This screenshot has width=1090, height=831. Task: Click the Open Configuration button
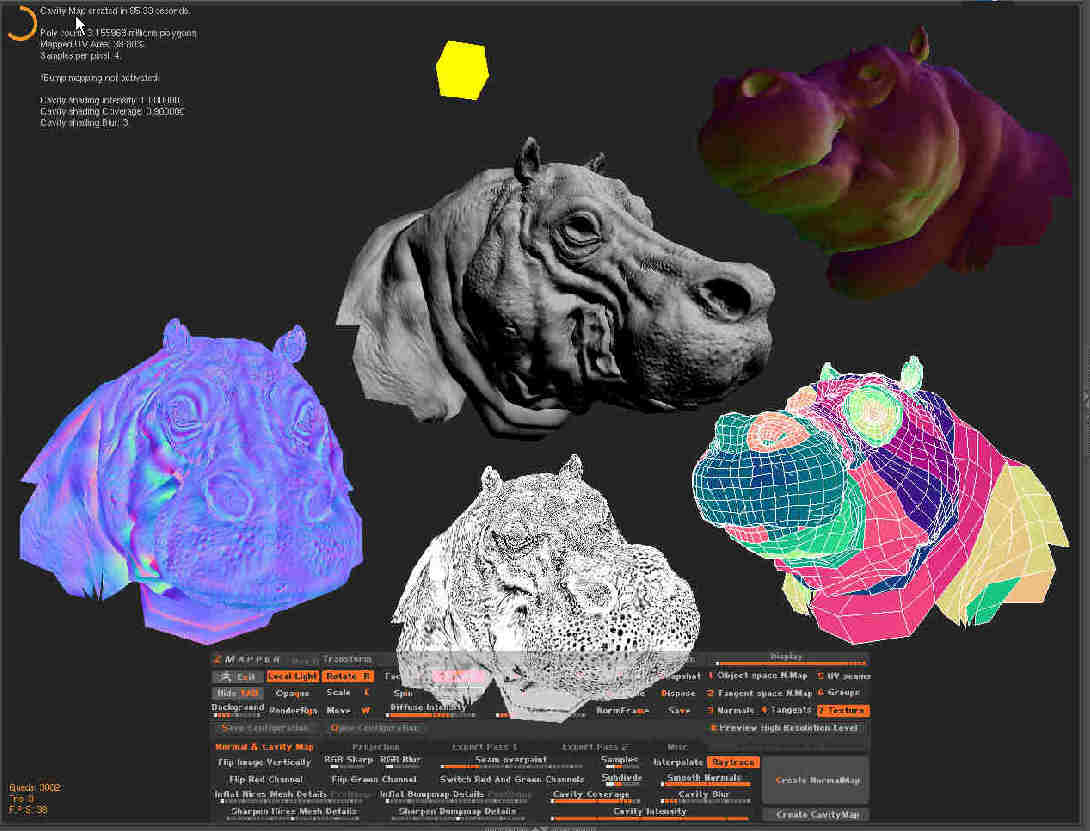pyautogui.click(x=374, y=727)
